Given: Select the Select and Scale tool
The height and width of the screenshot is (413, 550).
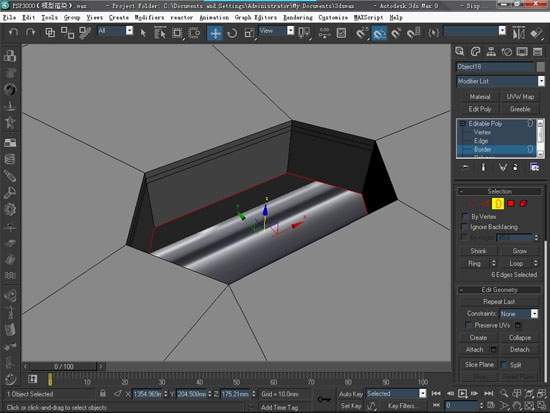Looking at the screenshot, I should click(x=249, y=33).
